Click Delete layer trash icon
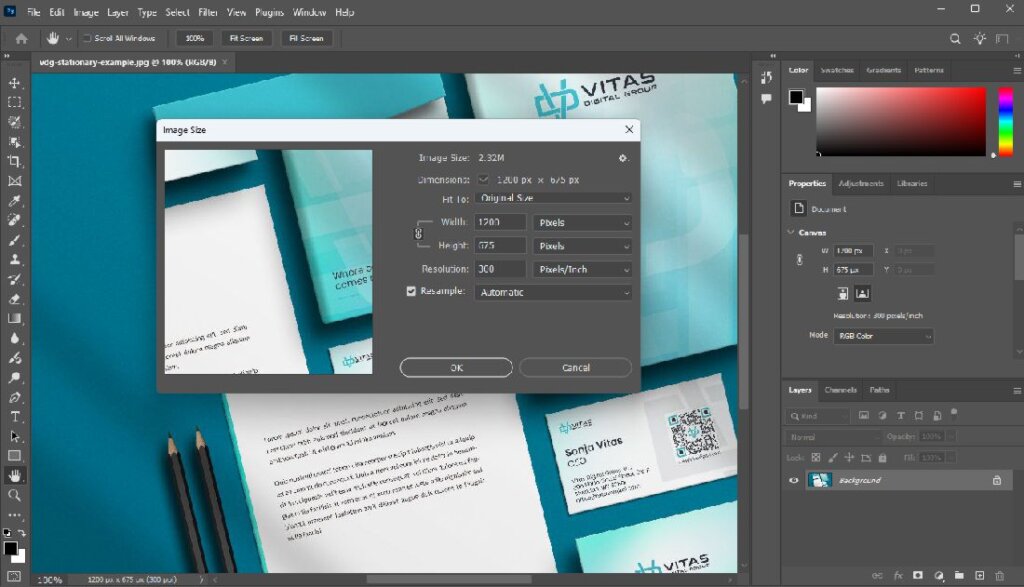Screen dimensions: 1024x587 [x=1000, y=575]
